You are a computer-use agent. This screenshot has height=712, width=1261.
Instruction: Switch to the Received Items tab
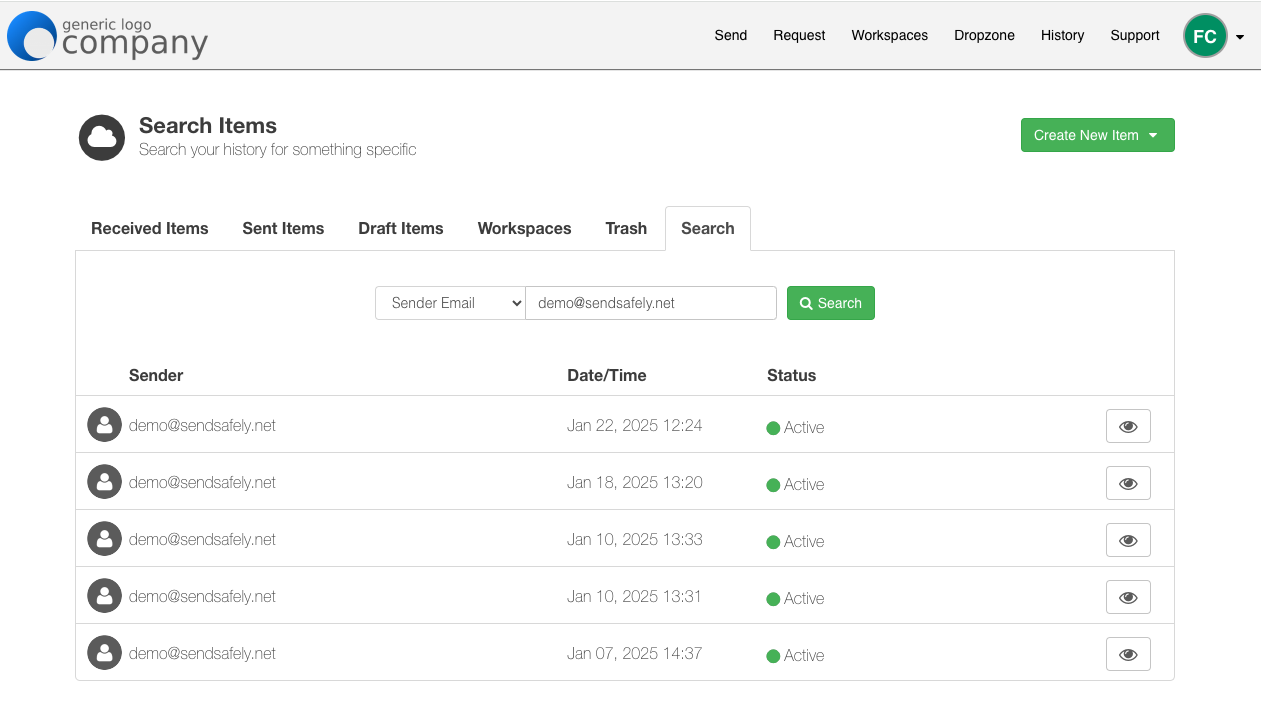[x=150, y=228]
